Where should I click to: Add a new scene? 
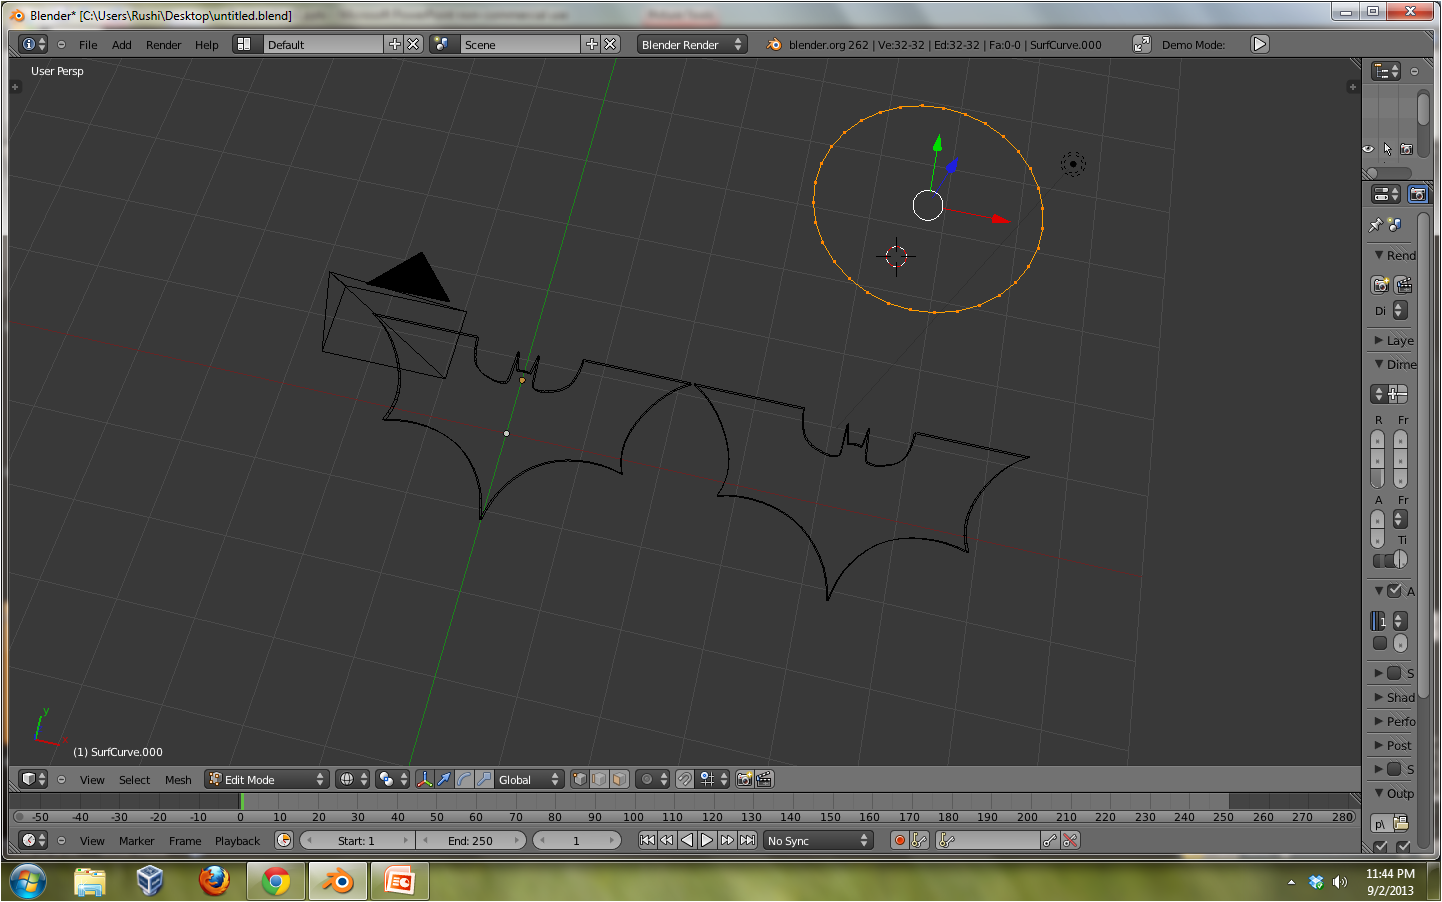[x=591, y=44]
